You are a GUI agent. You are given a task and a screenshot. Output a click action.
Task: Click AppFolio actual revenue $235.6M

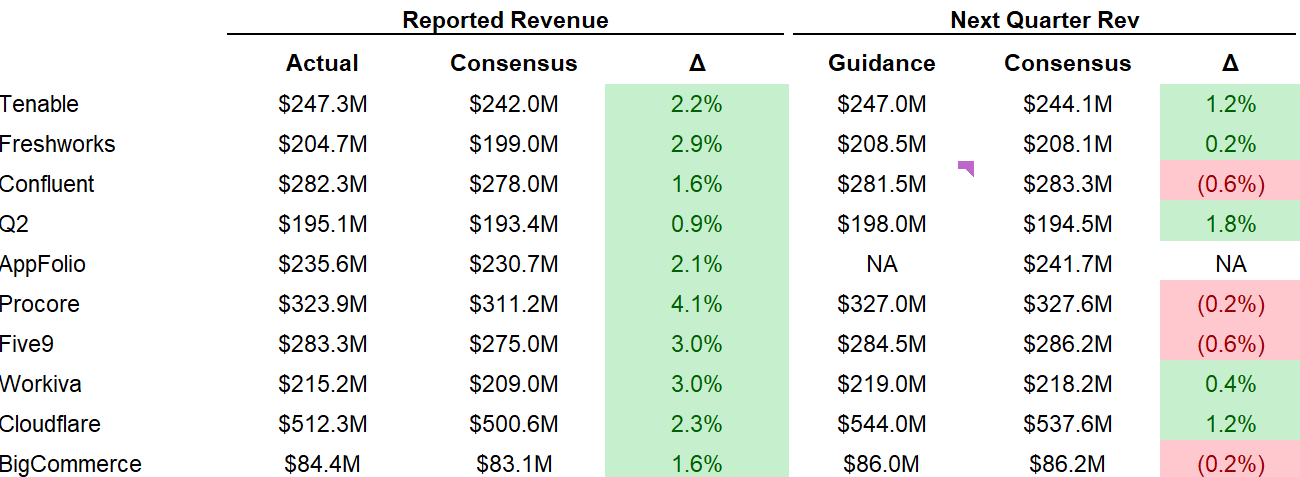point(322,264)
